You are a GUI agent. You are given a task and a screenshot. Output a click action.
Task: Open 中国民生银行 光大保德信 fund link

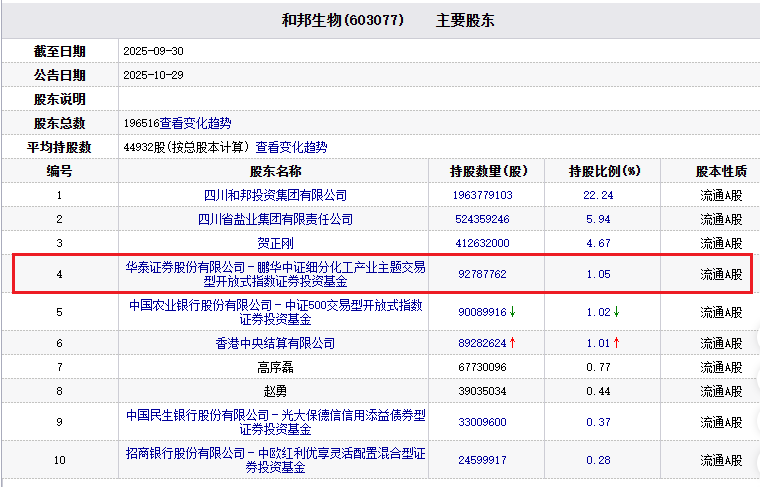[x=275, y=421]
